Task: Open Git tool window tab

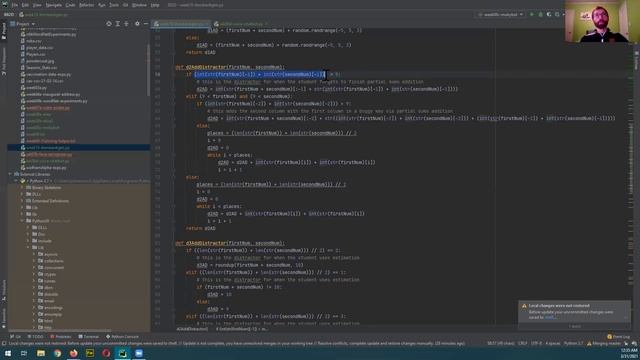Action: pyautogui.click(x=16, y=337)
